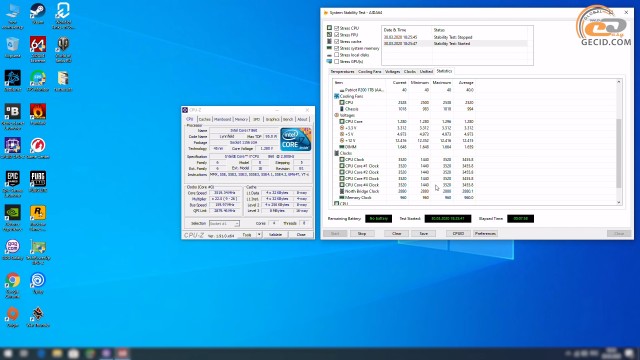Click the statistics list vertical scrollbar thumb
640x360 pixels.
(619, 153)
